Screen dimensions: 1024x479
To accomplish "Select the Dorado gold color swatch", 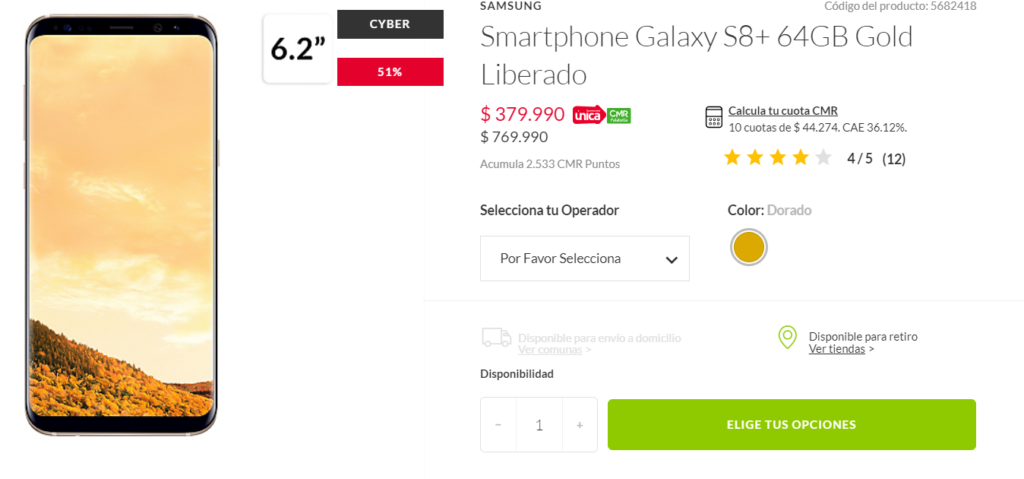I will pyautogui.click(x=748, y=247).
